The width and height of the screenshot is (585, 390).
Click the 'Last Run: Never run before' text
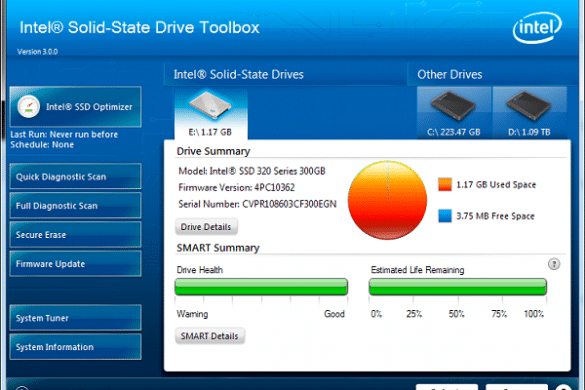click(x=64, y=134)
